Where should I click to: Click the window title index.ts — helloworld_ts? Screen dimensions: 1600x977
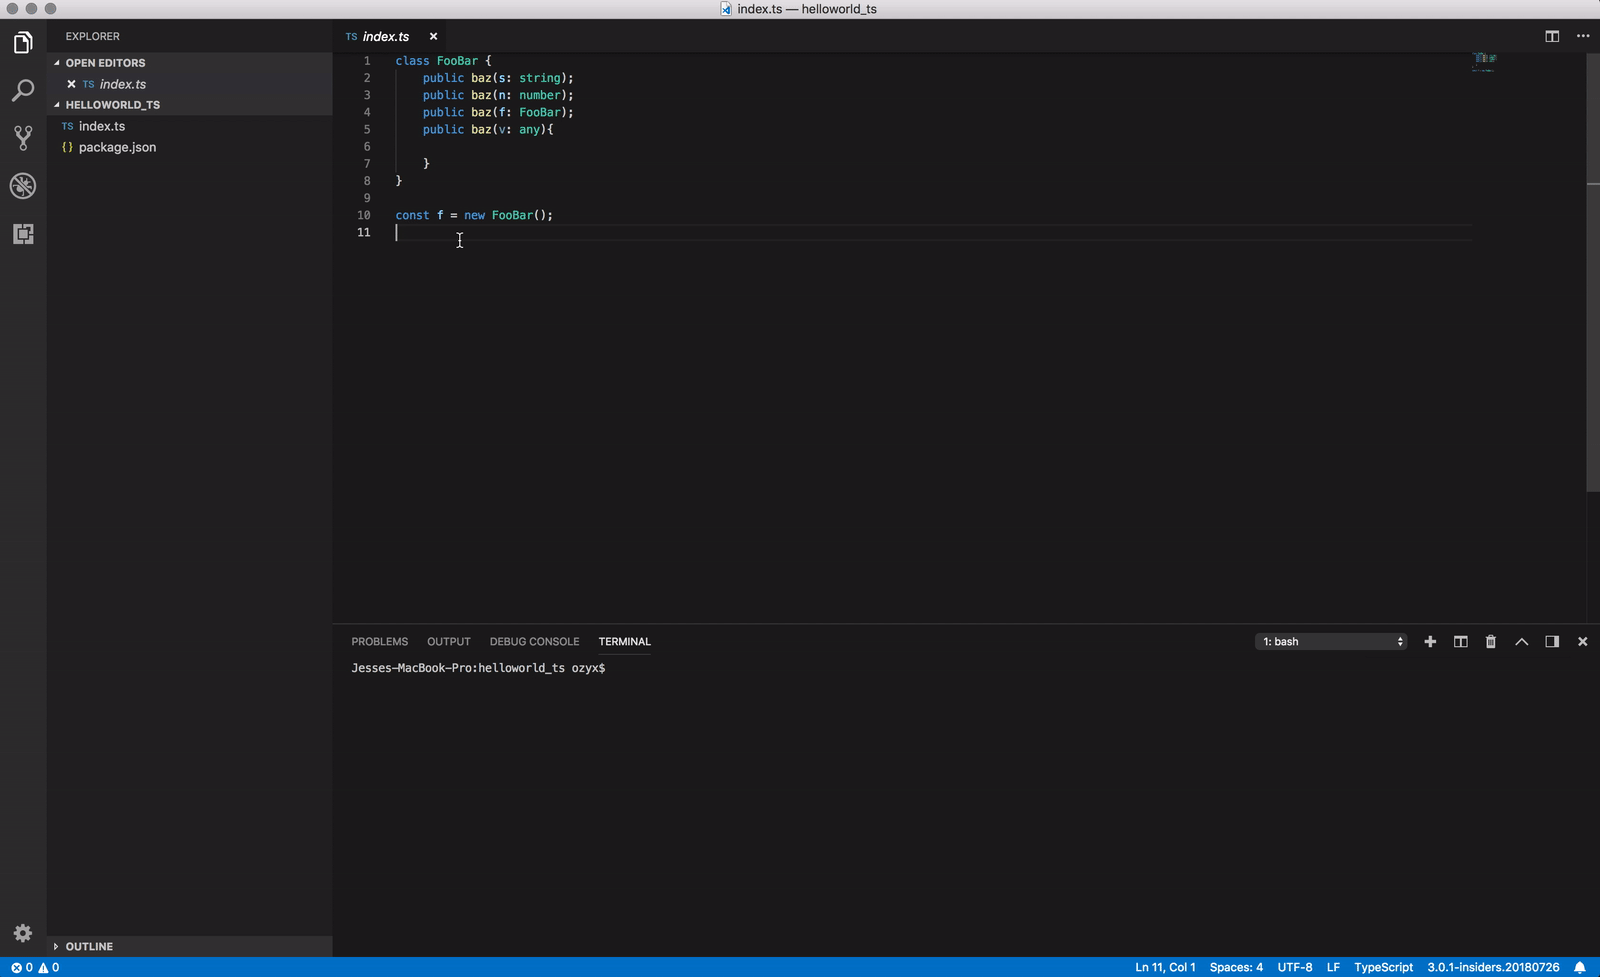(807, 9)
